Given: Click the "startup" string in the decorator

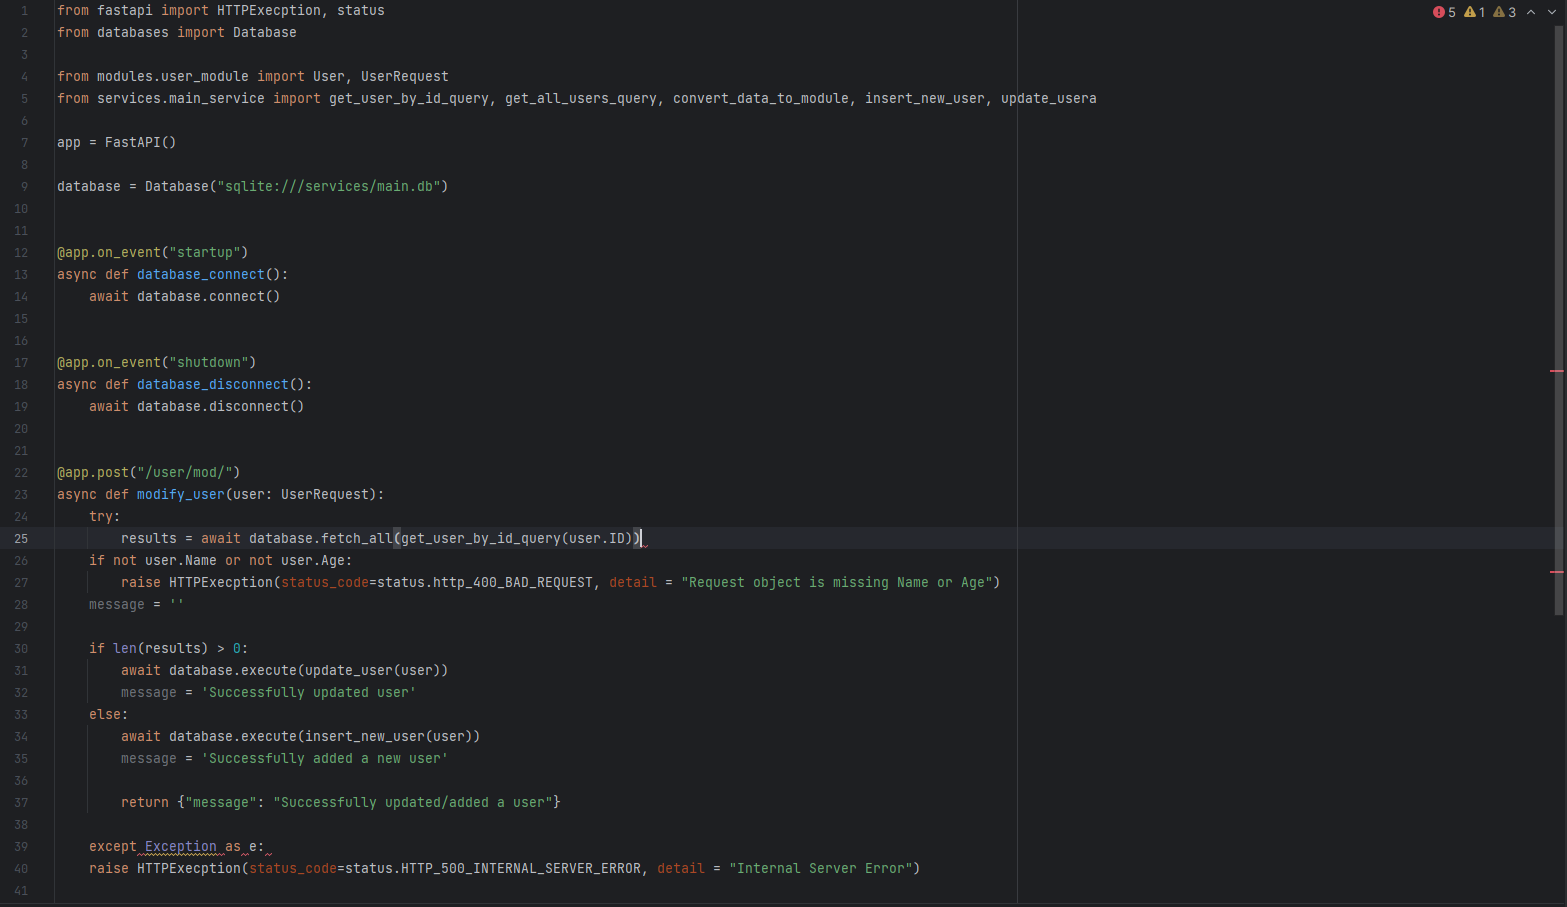Looking at the screenshot, I should 205,252.
